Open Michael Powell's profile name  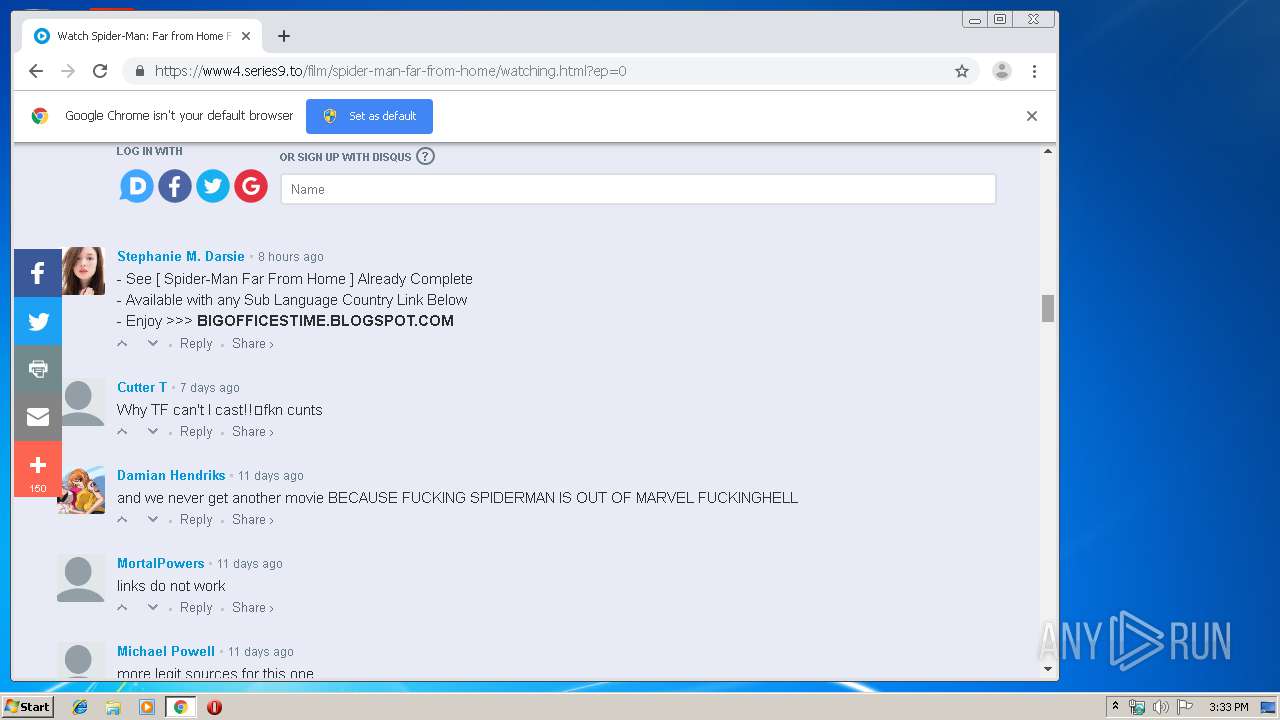pos(166,651)
